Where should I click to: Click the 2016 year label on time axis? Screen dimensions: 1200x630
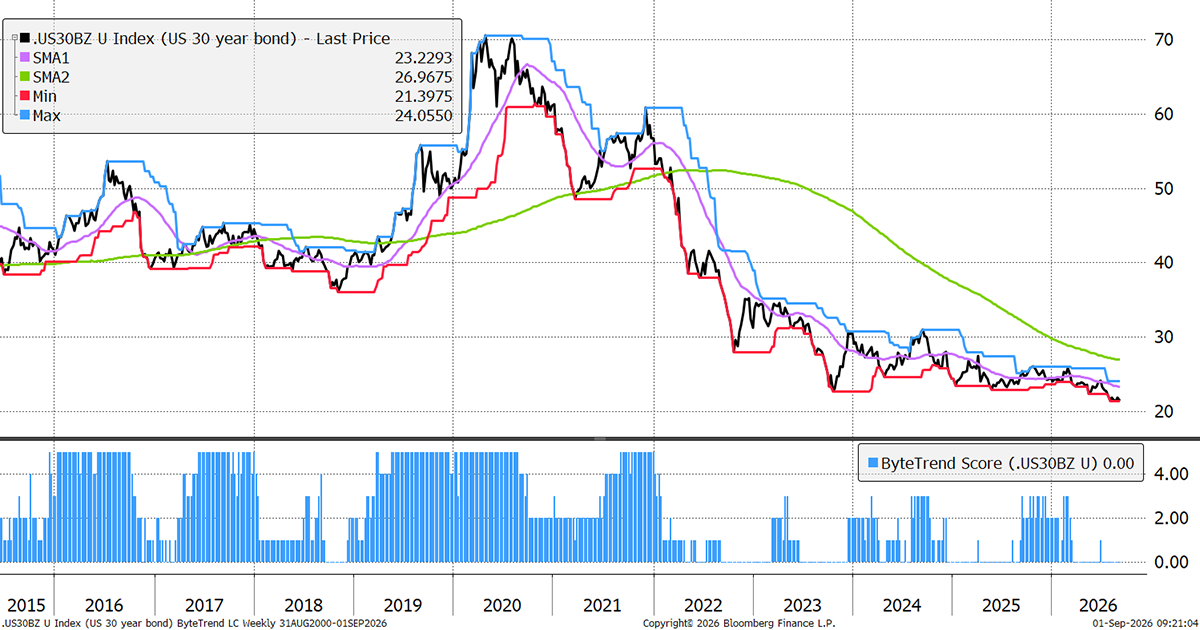(x=103, y=605)
